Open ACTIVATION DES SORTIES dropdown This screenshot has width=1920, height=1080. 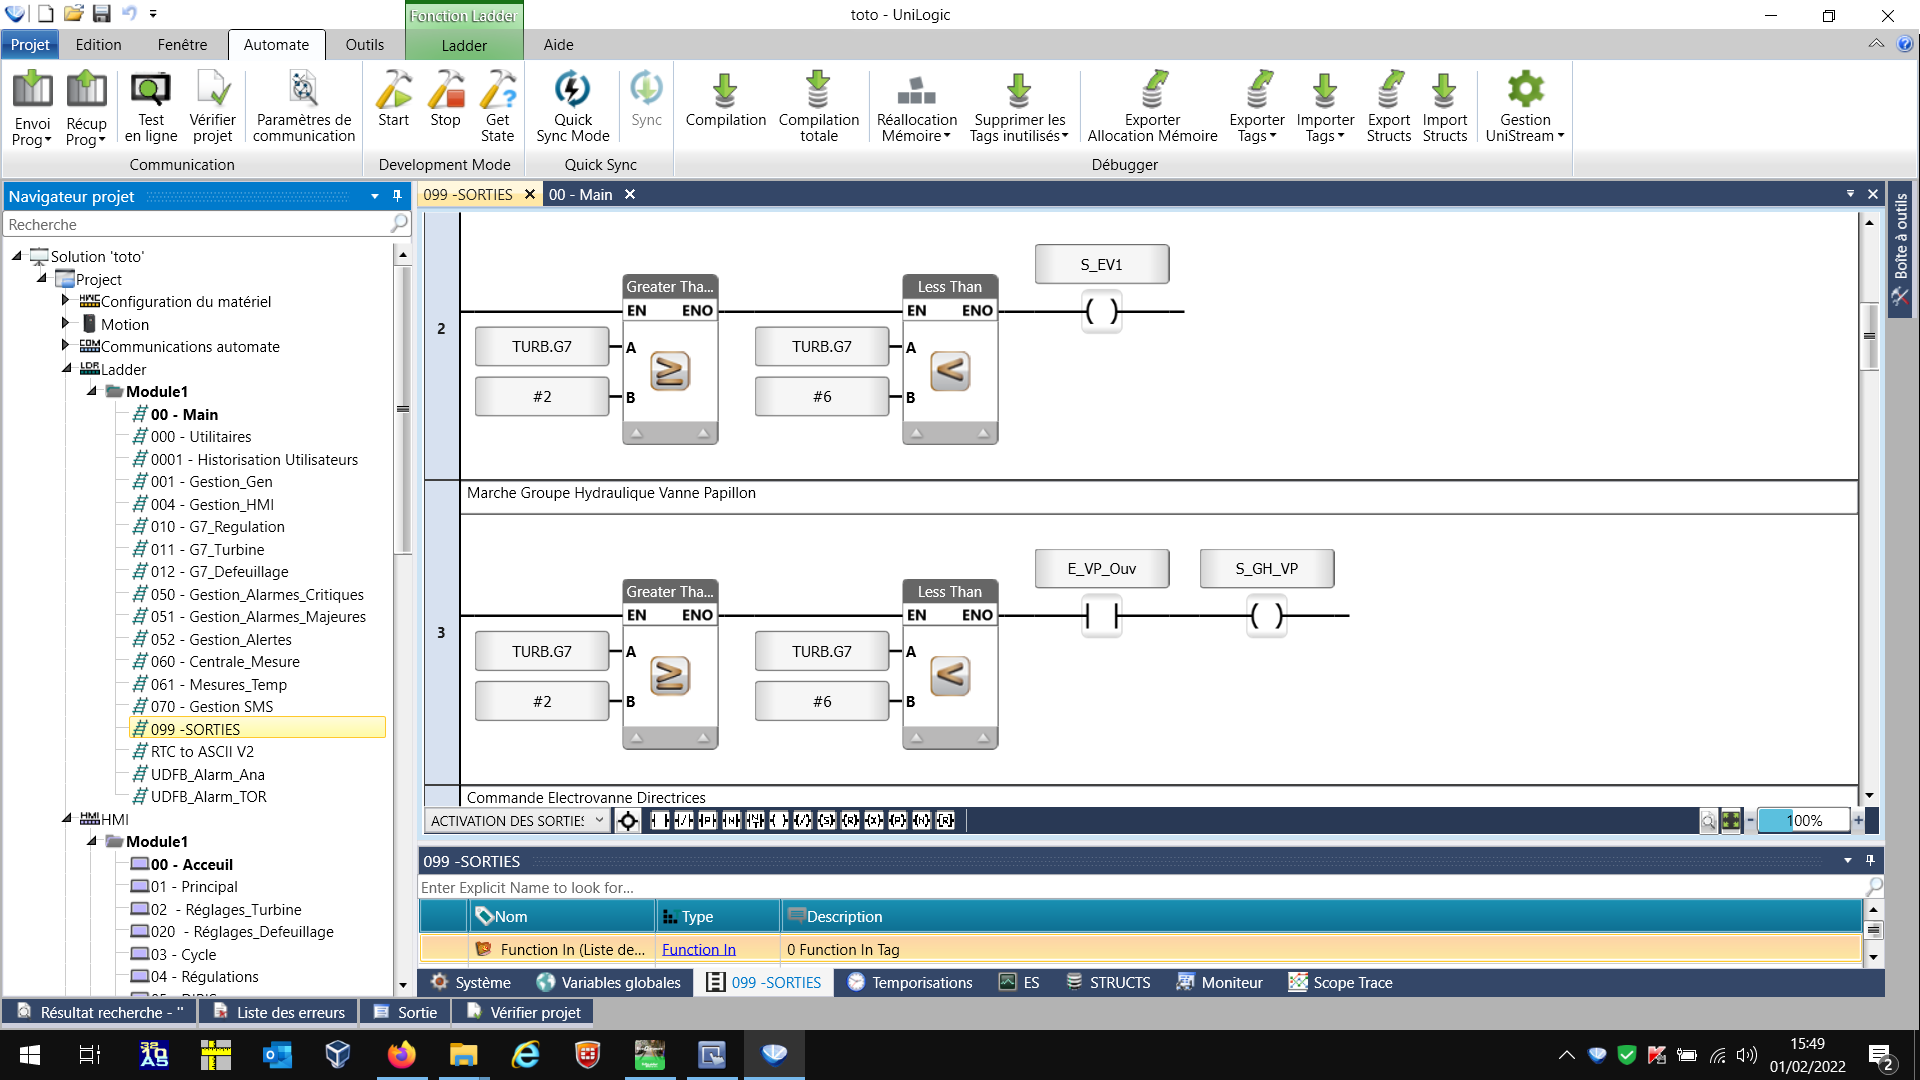pyautogui.click(x=600, y=821)
